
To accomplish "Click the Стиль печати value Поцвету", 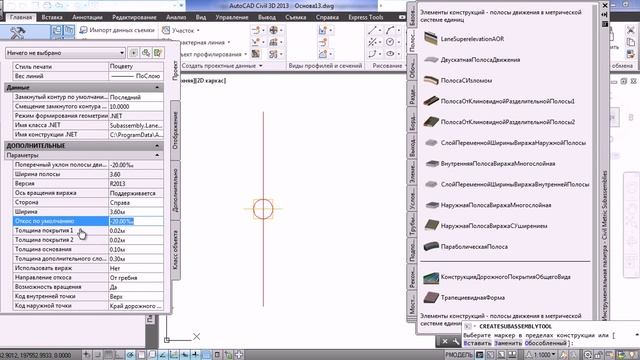I will click(136, 67).
